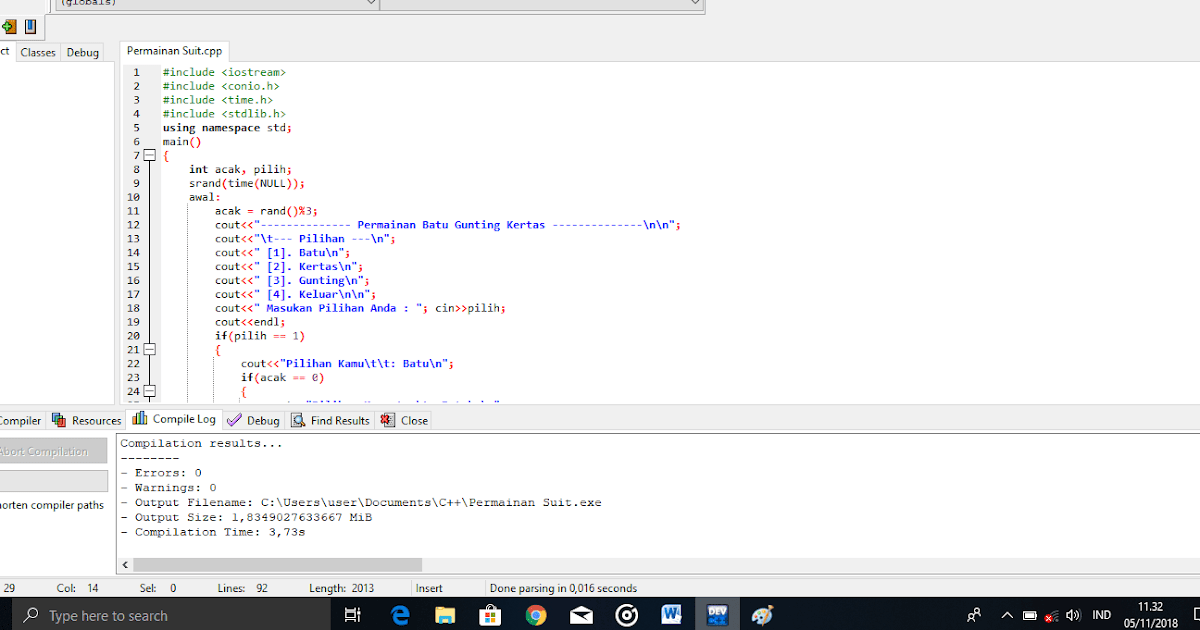Collapse the code fold at line 7
1200x630 pixels.
(x=149, y=155)
